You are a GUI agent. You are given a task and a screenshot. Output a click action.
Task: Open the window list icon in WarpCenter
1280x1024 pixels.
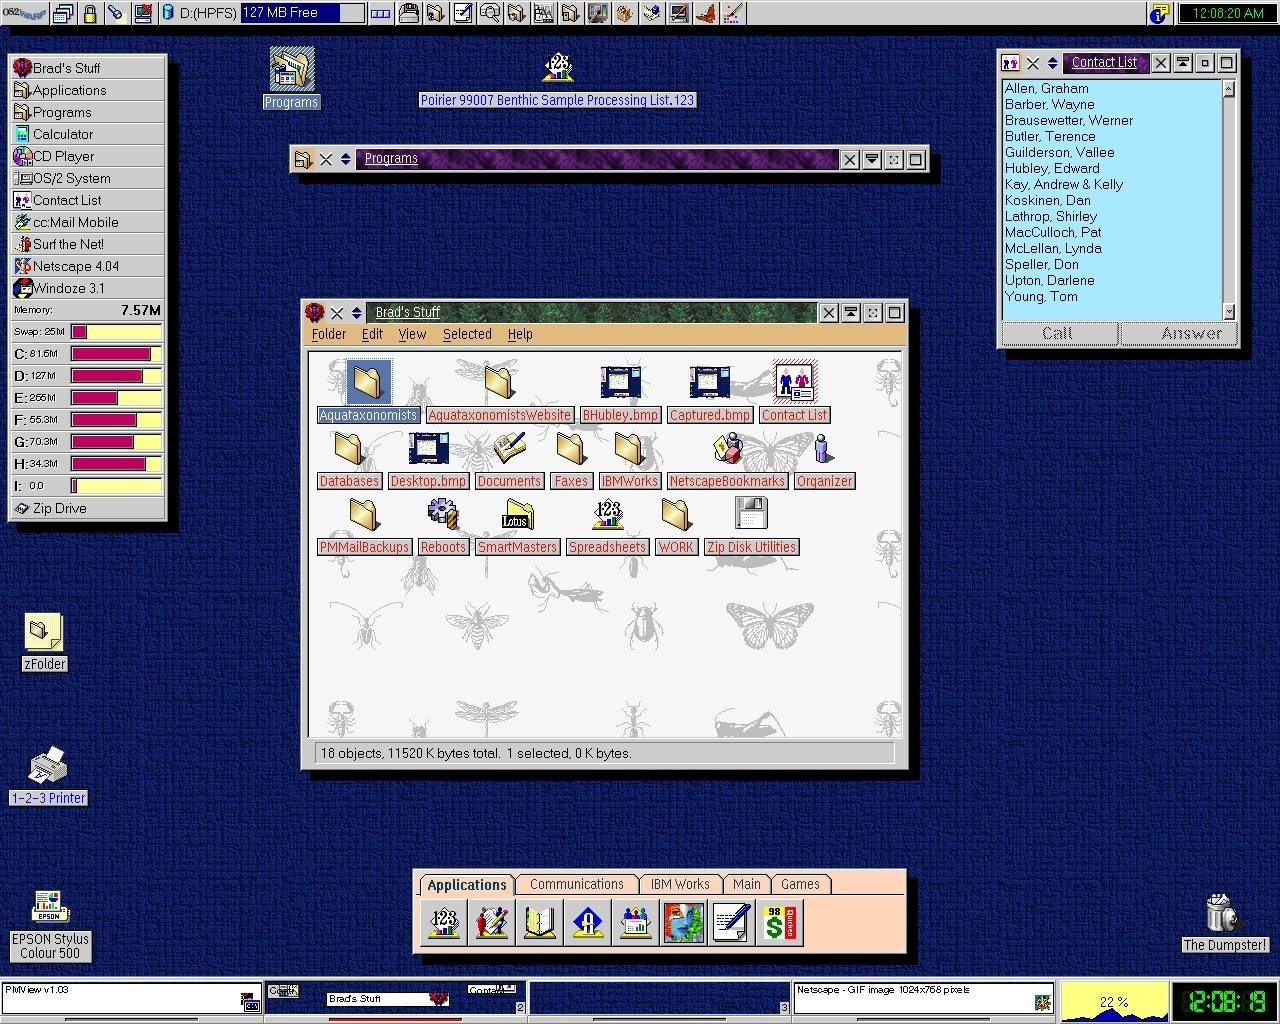[x=64, y=13]
